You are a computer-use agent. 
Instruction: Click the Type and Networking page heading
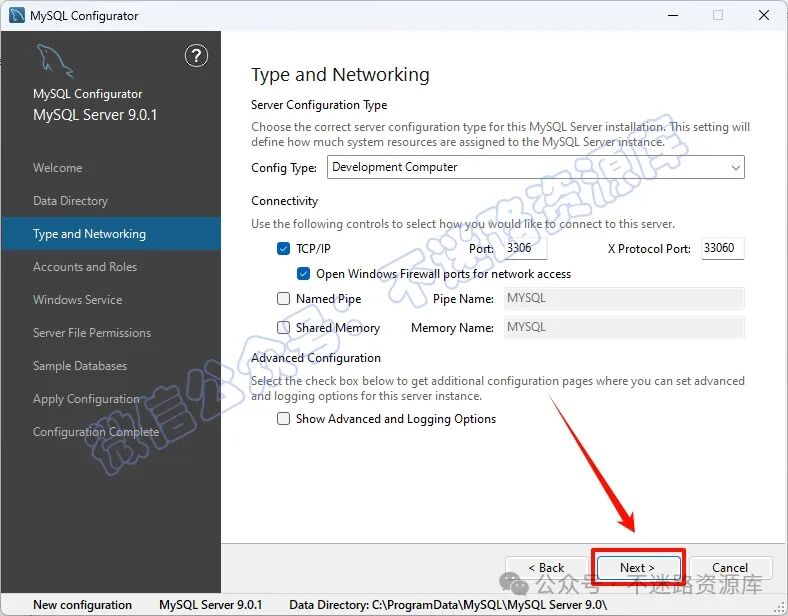point(340,75)
